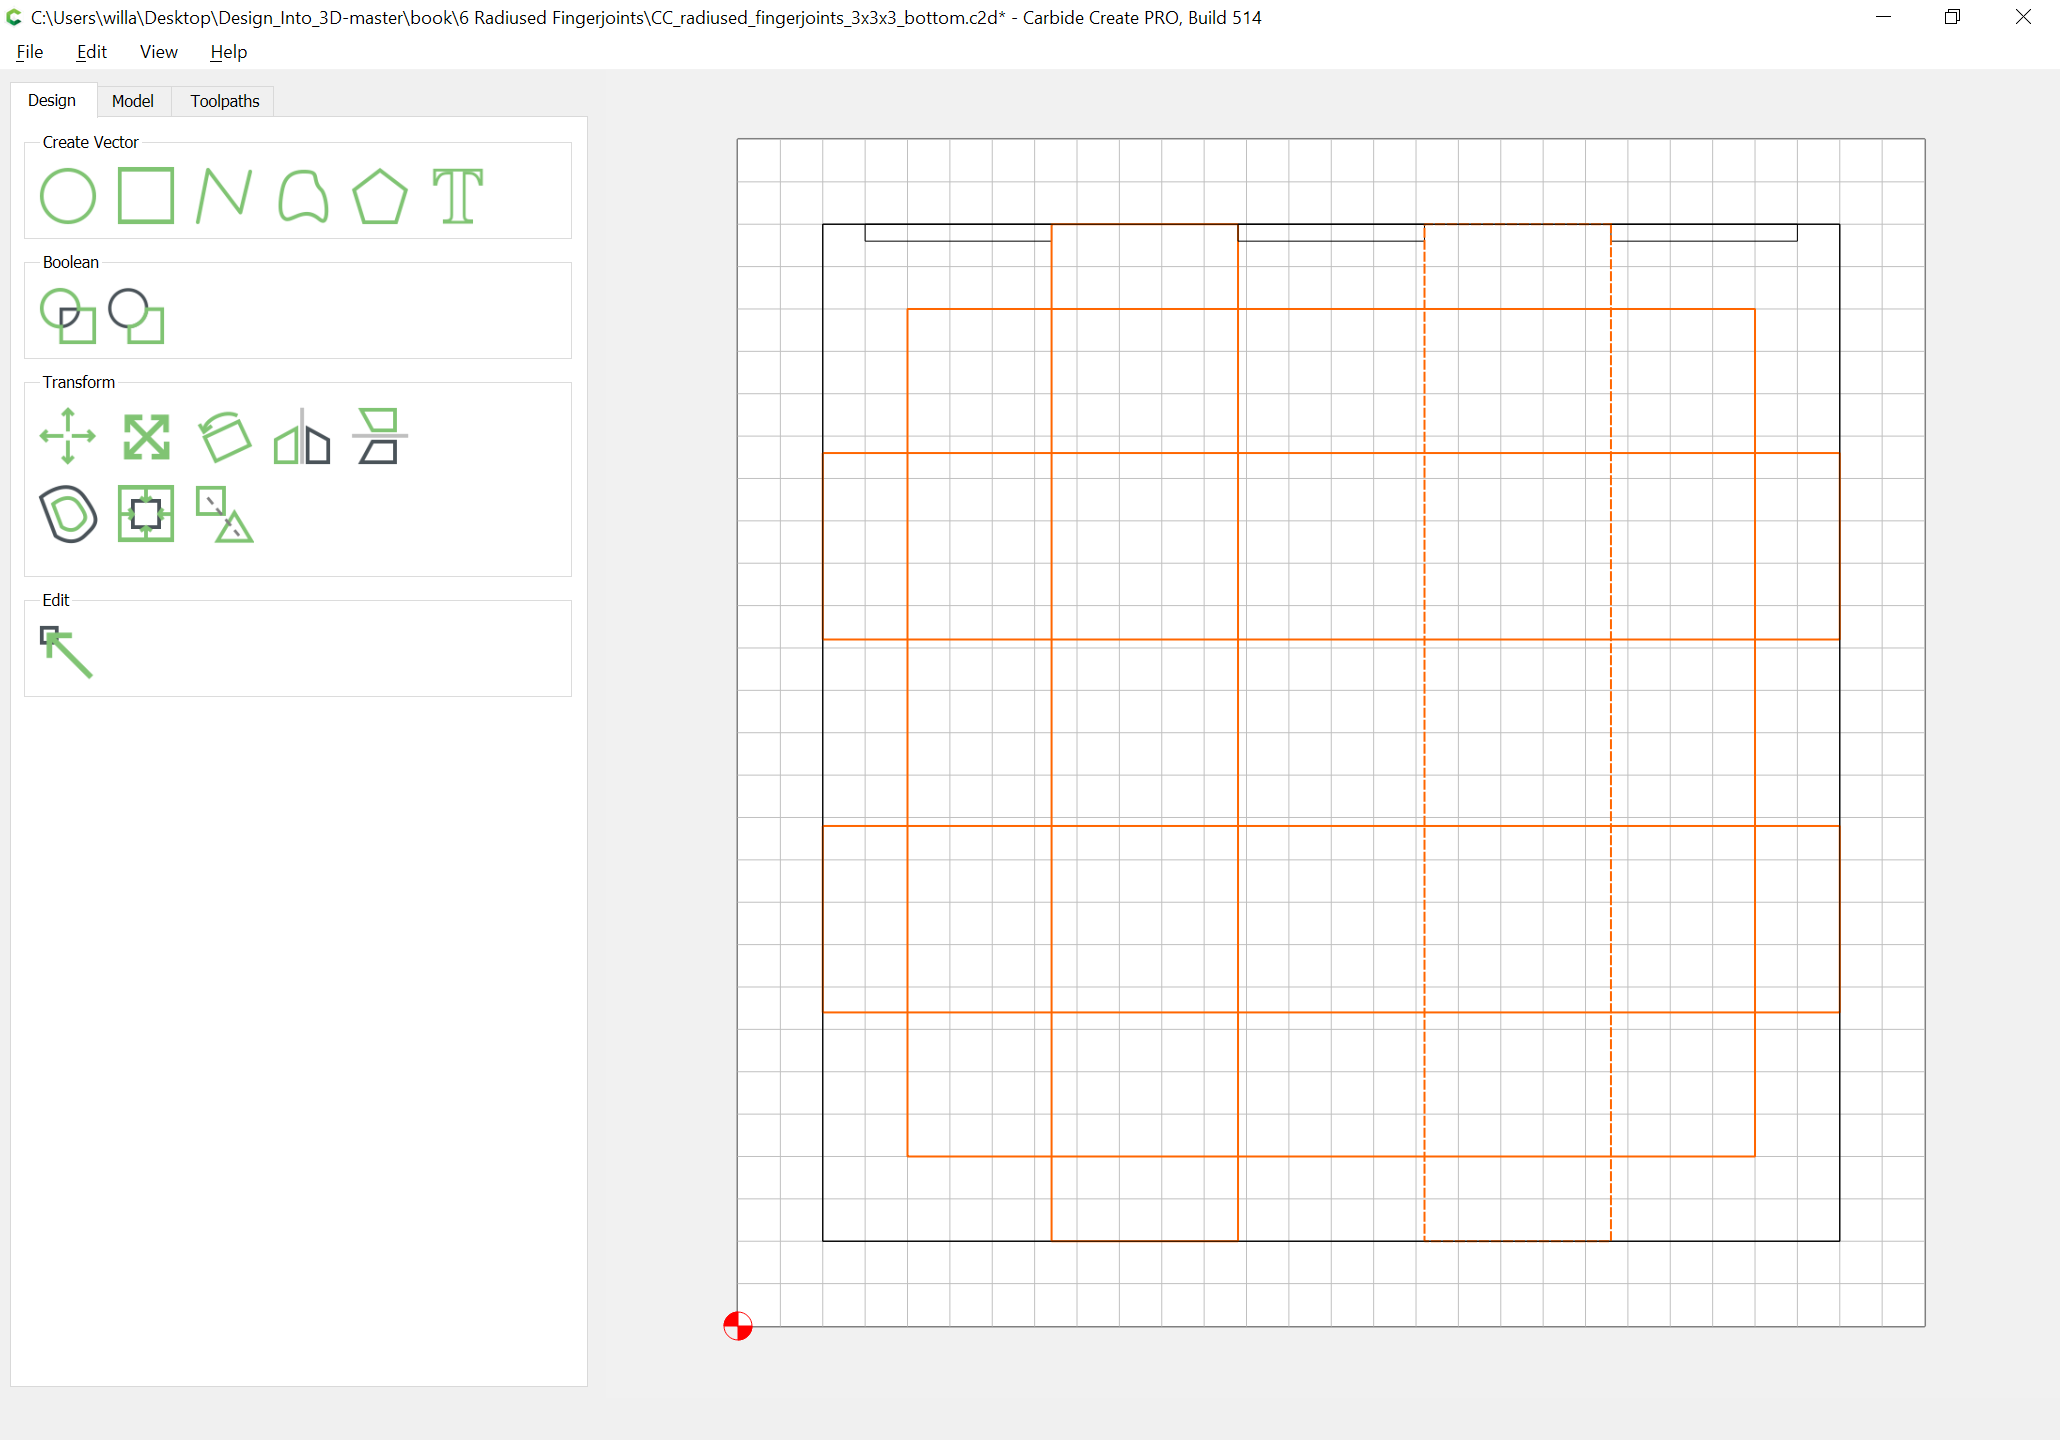The height and width of the screenshot is (1440, 2060).
Task: Minimize the Carbide Create window
Action: click(x=1883, y=17)
